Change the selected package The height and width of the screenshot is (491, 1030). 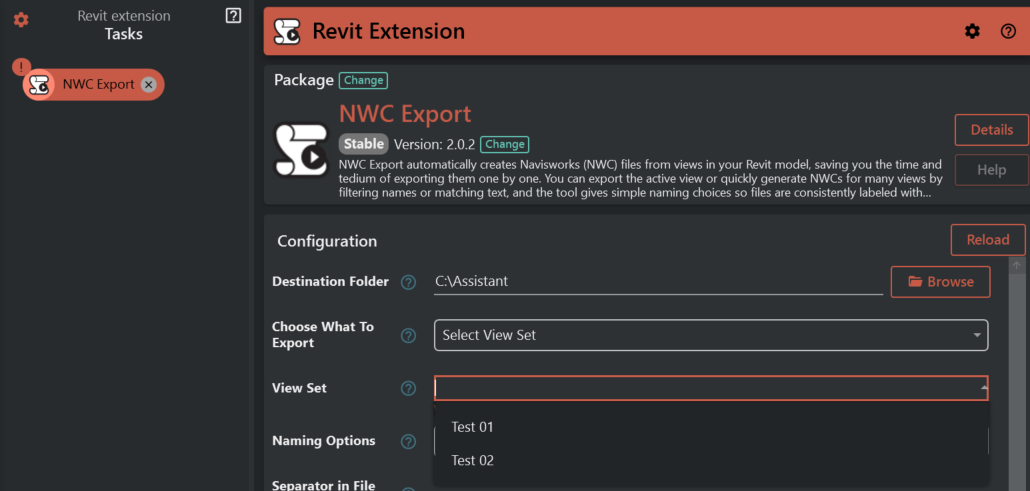click(x=363, y=80)
